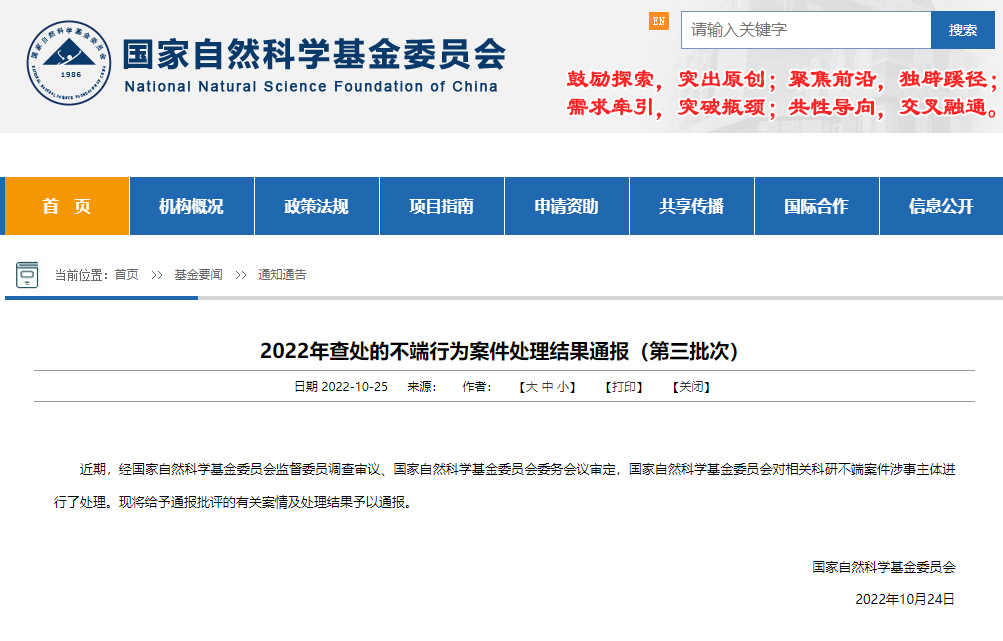The image size is (1003, 641).
Task: Open the 政策法规 navigation menu
Action: point(317,206)
